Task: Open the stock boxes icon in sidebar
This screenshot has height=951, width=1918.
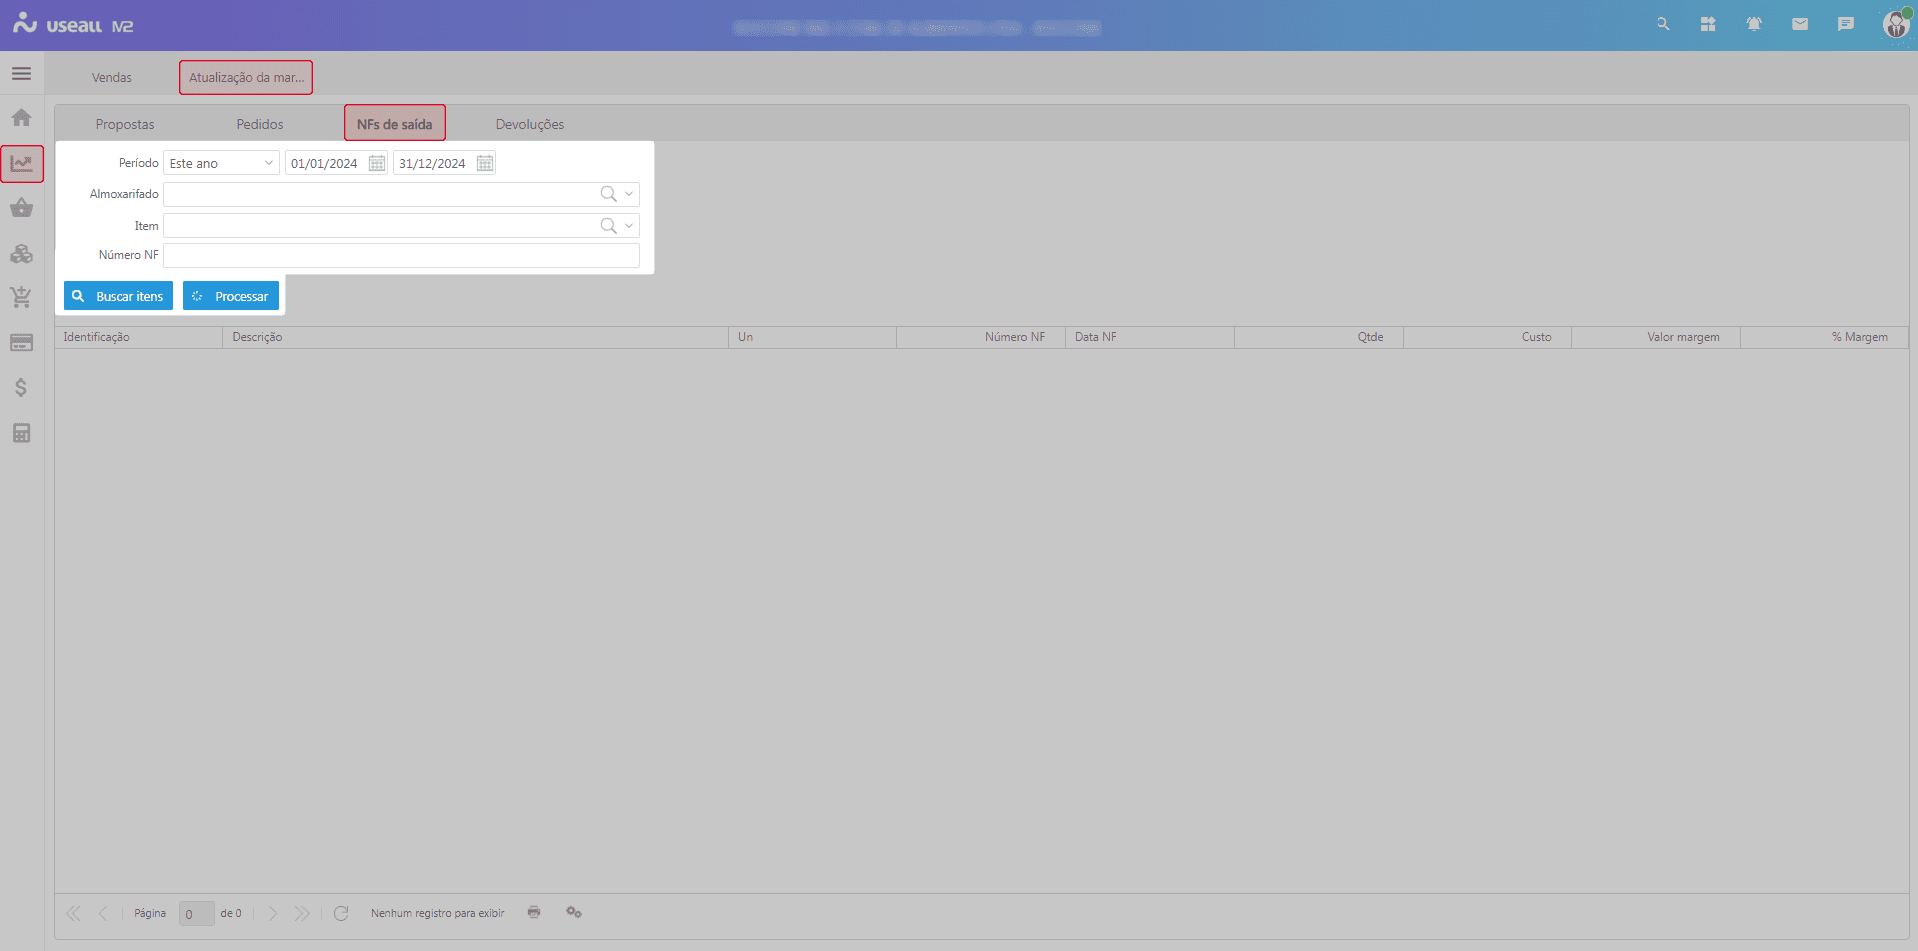Action: pos(21,254)
